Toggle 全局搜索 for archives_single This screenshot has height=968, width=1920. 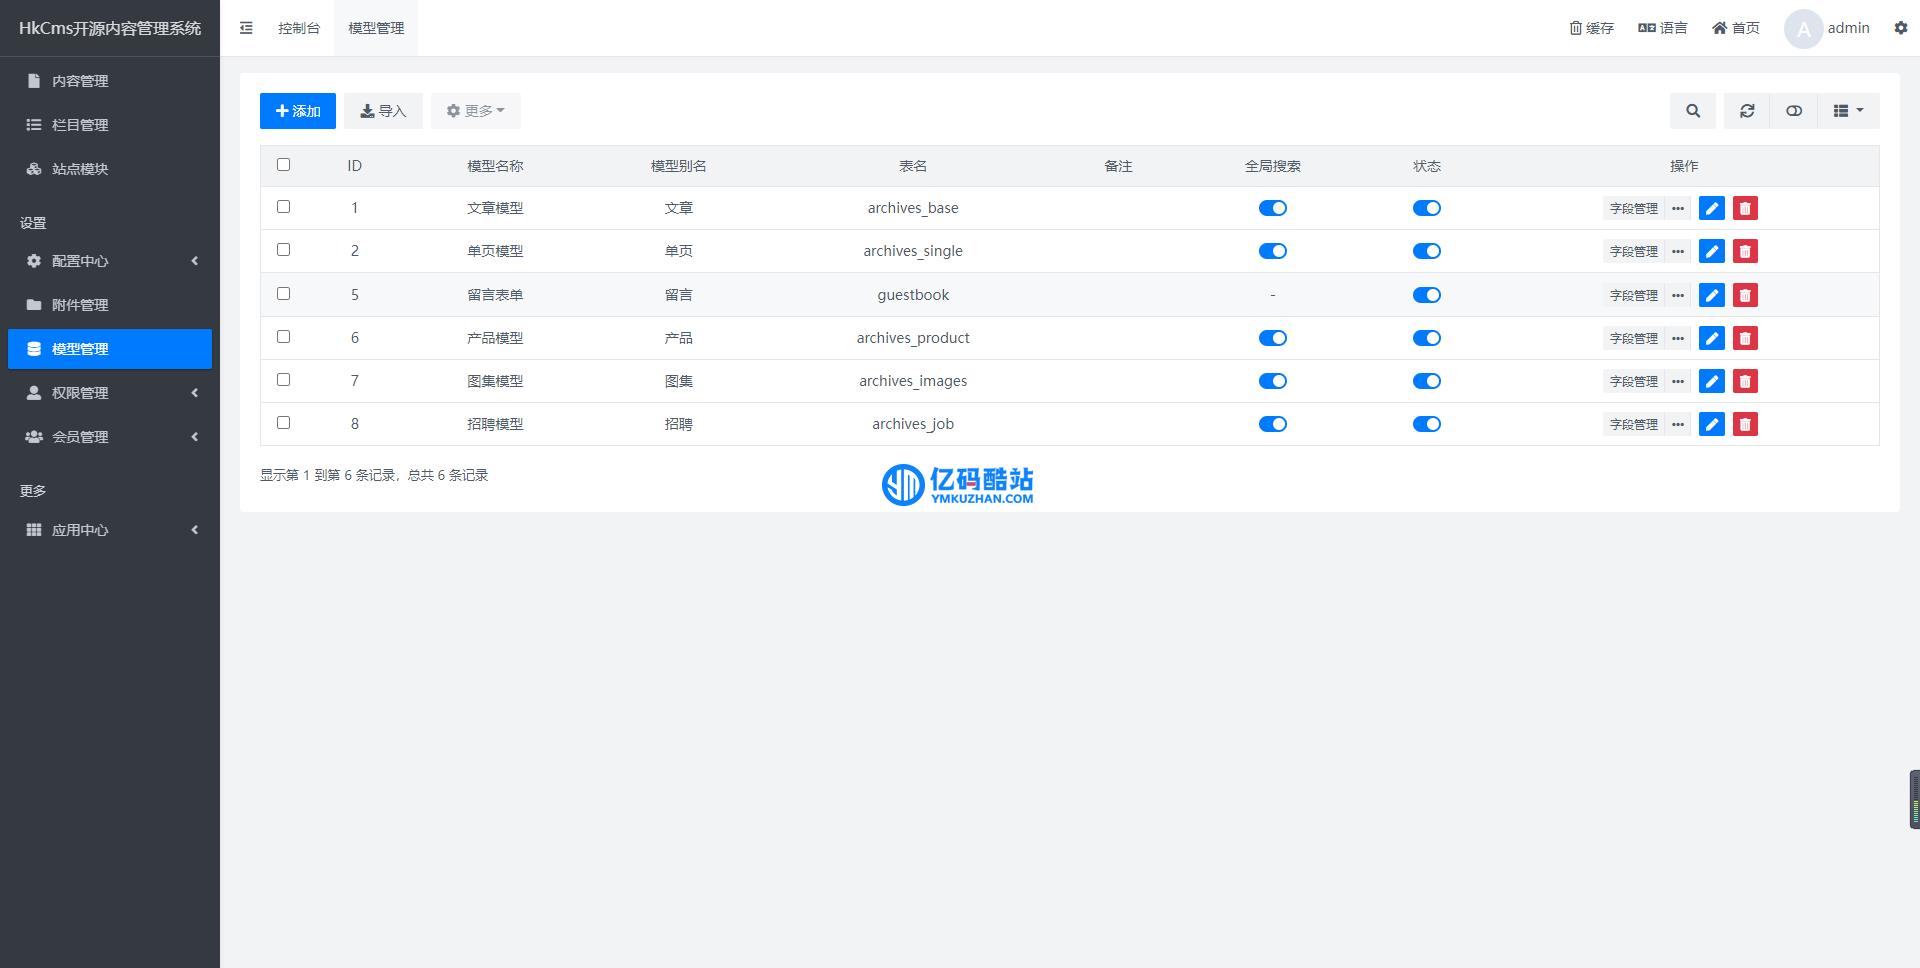pyautogui.click(x=1272, y=251)
